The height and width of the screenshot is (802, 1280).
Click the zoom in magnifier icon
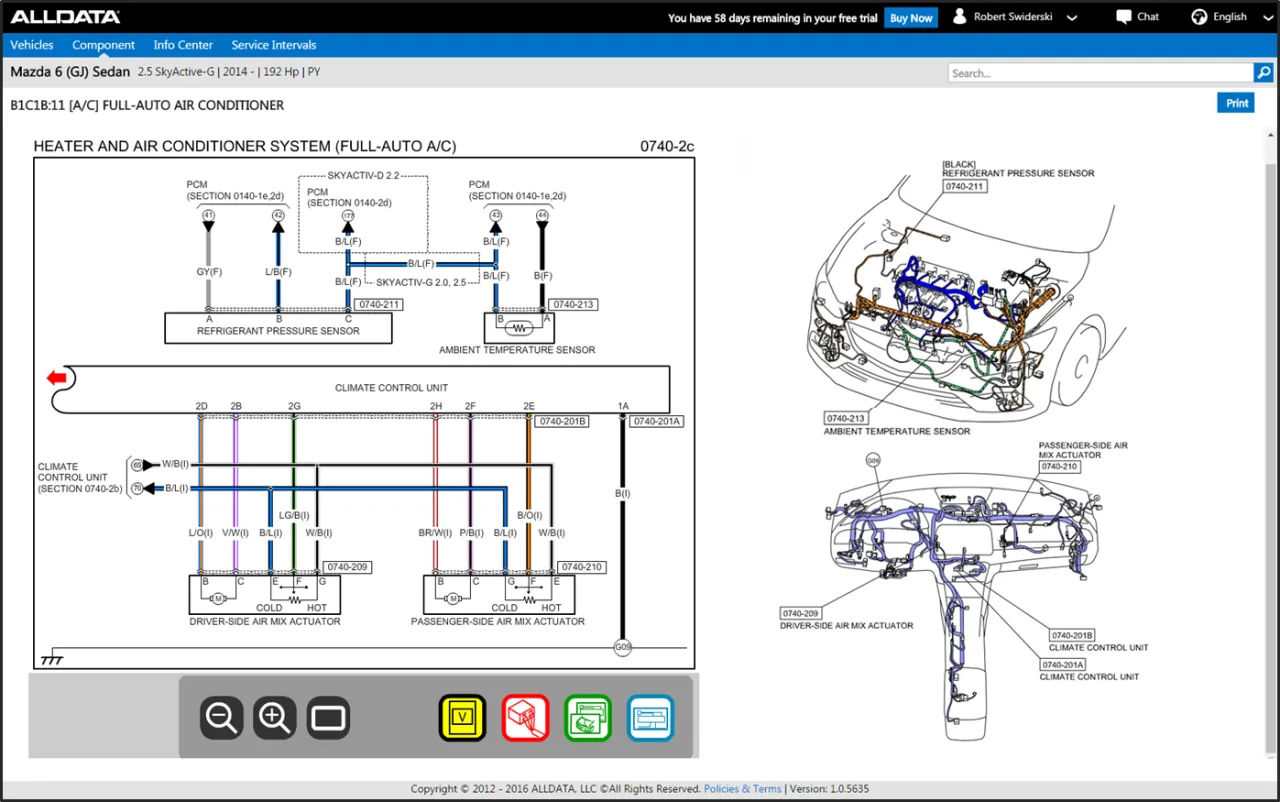274,718
